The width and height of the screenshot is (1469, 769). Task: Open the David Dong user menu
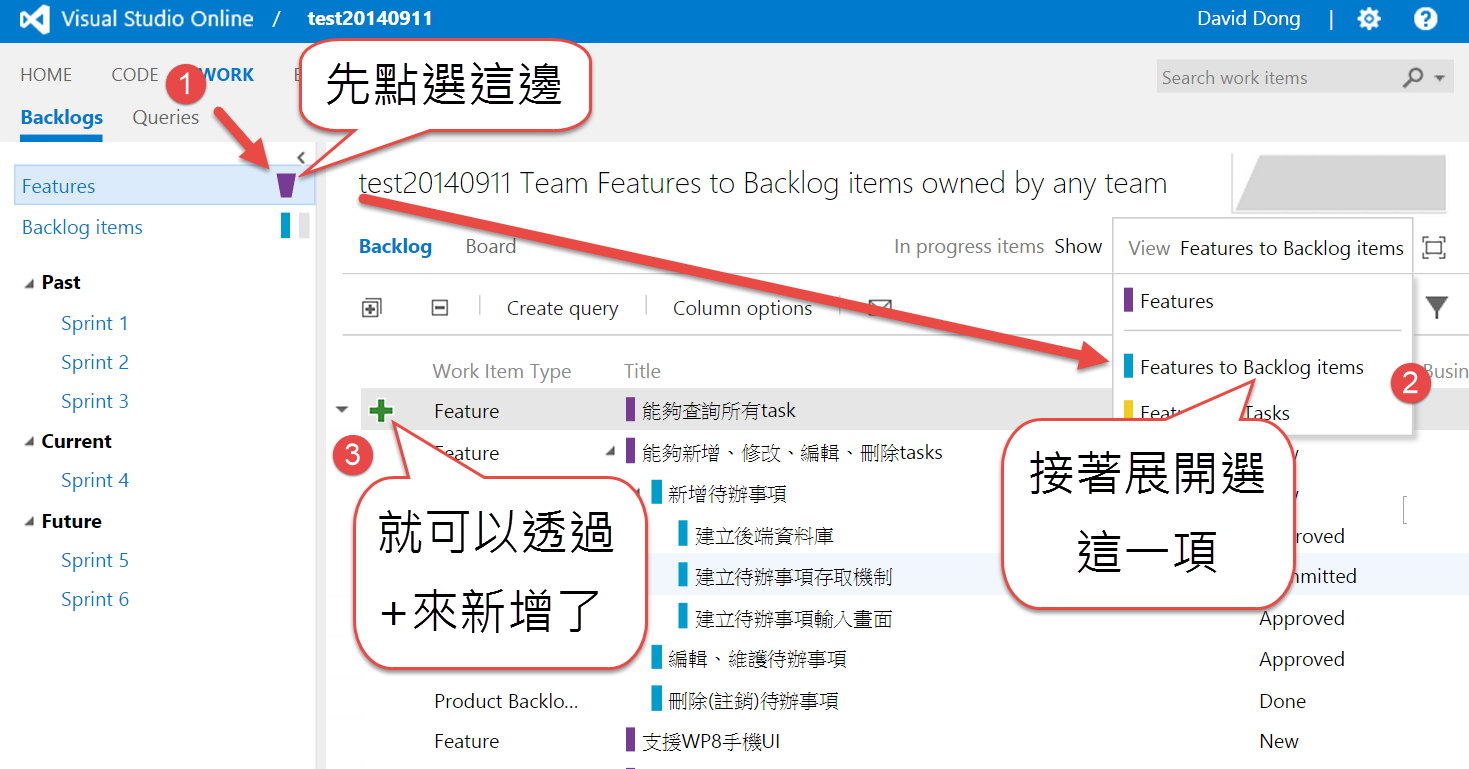click(1248, 19)
